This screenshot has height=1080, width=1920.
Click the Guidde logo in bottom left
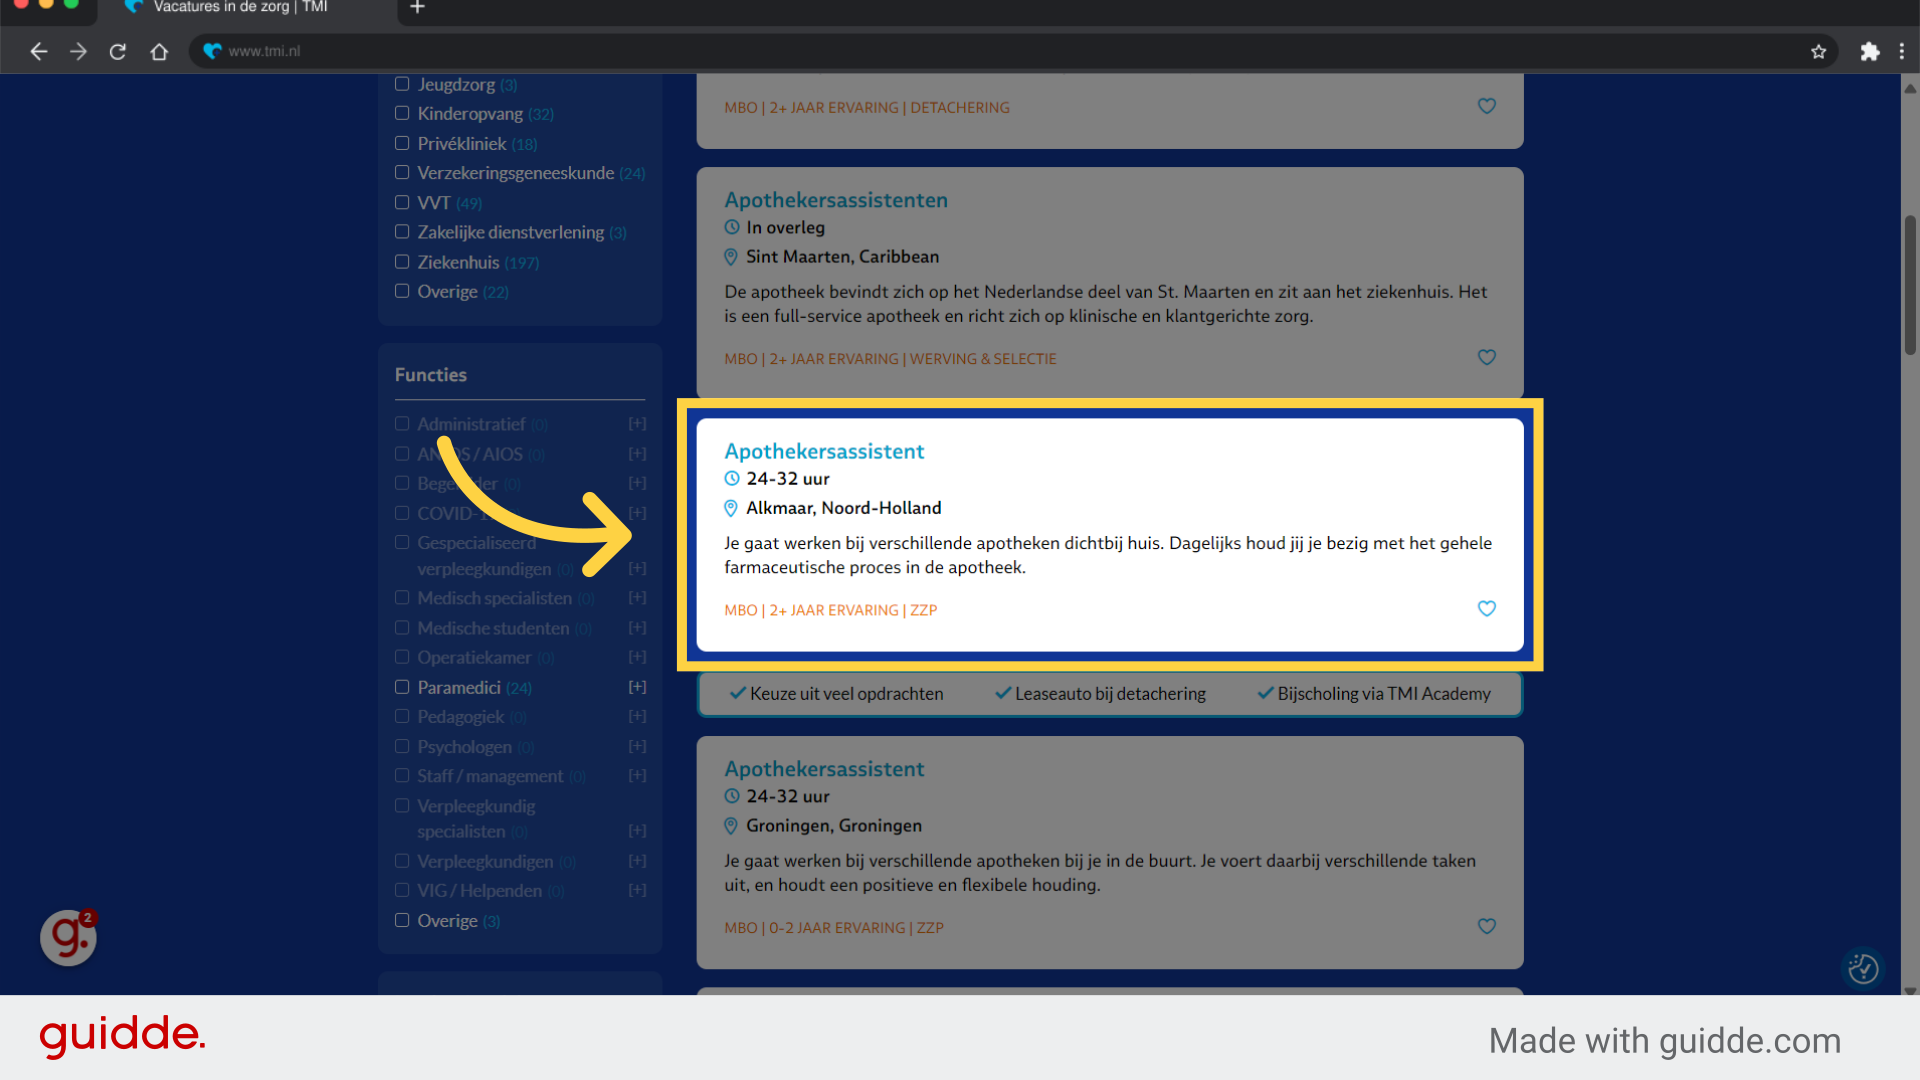point(121,1038)
